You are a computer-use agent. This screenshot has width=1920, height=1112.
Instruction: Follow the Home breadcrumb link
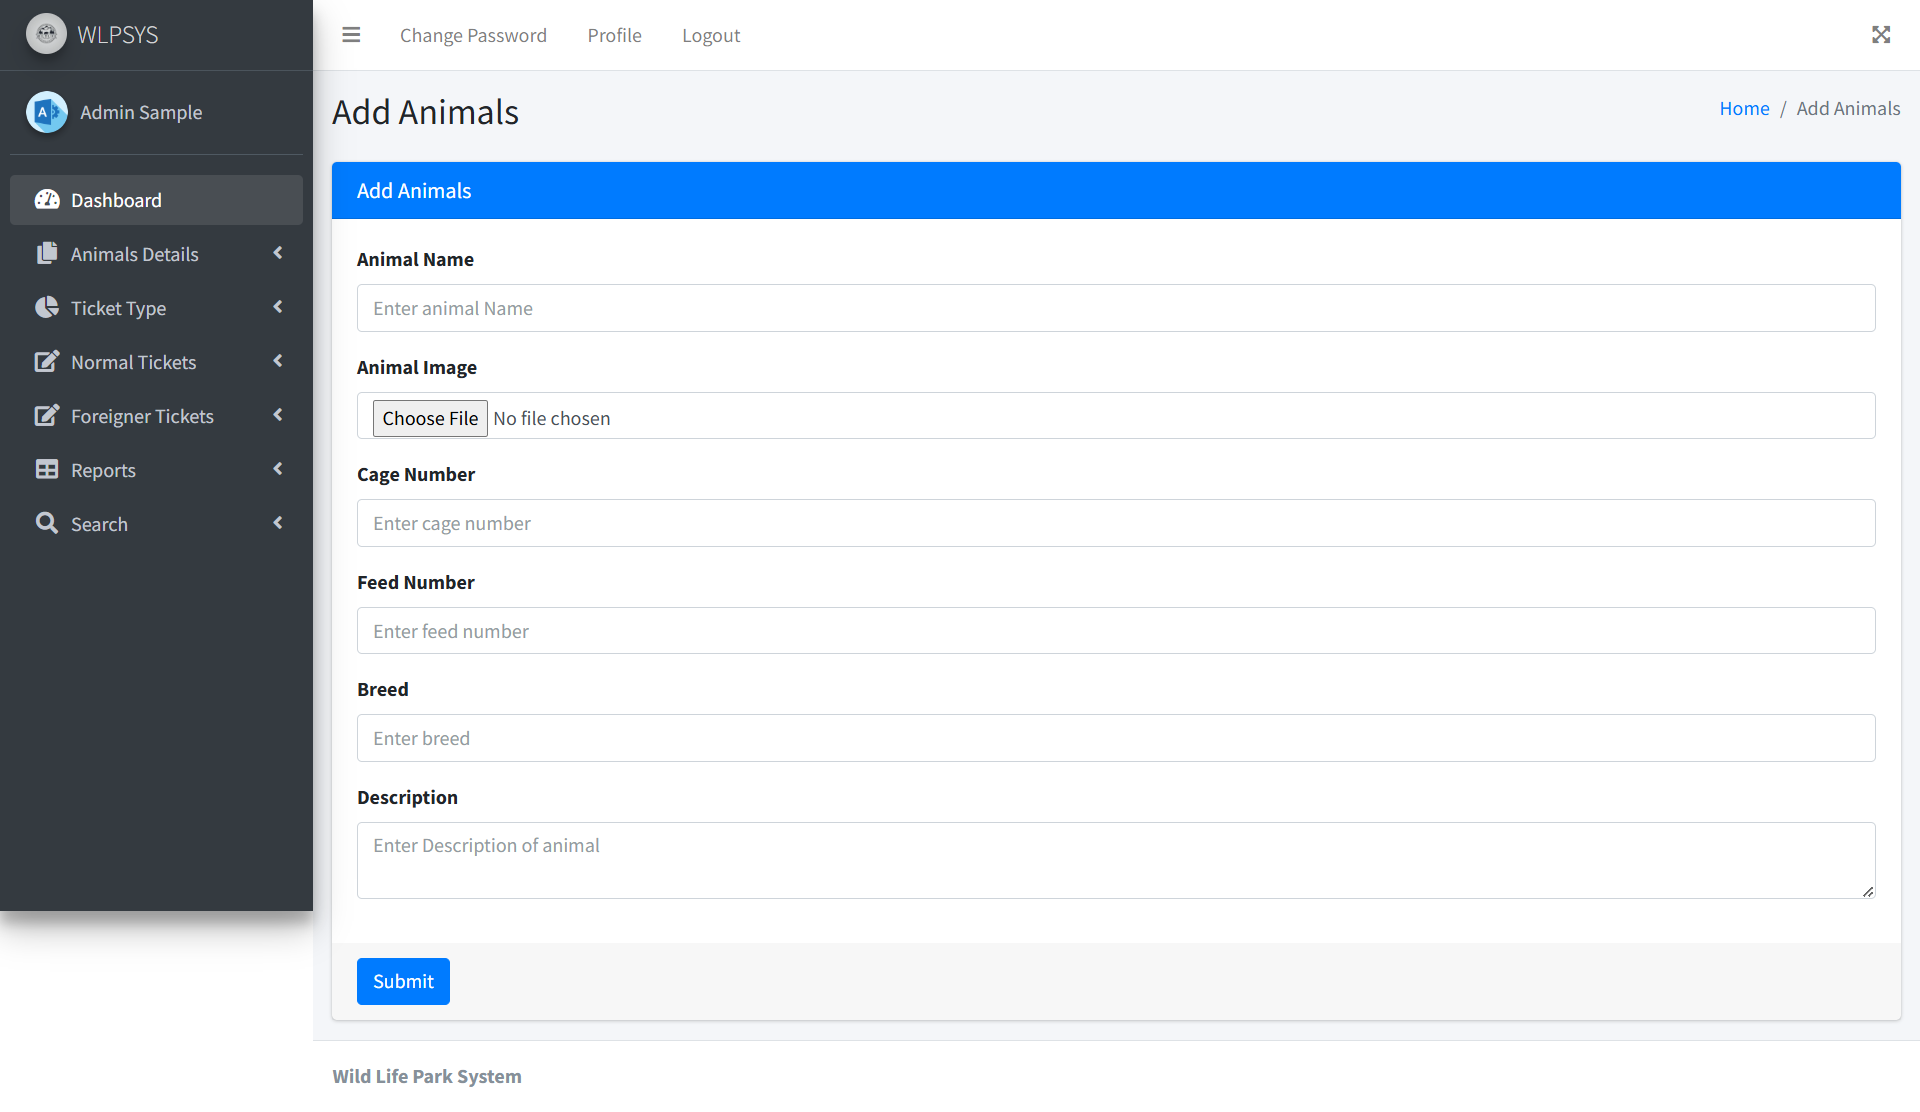tap(1744, 108)
